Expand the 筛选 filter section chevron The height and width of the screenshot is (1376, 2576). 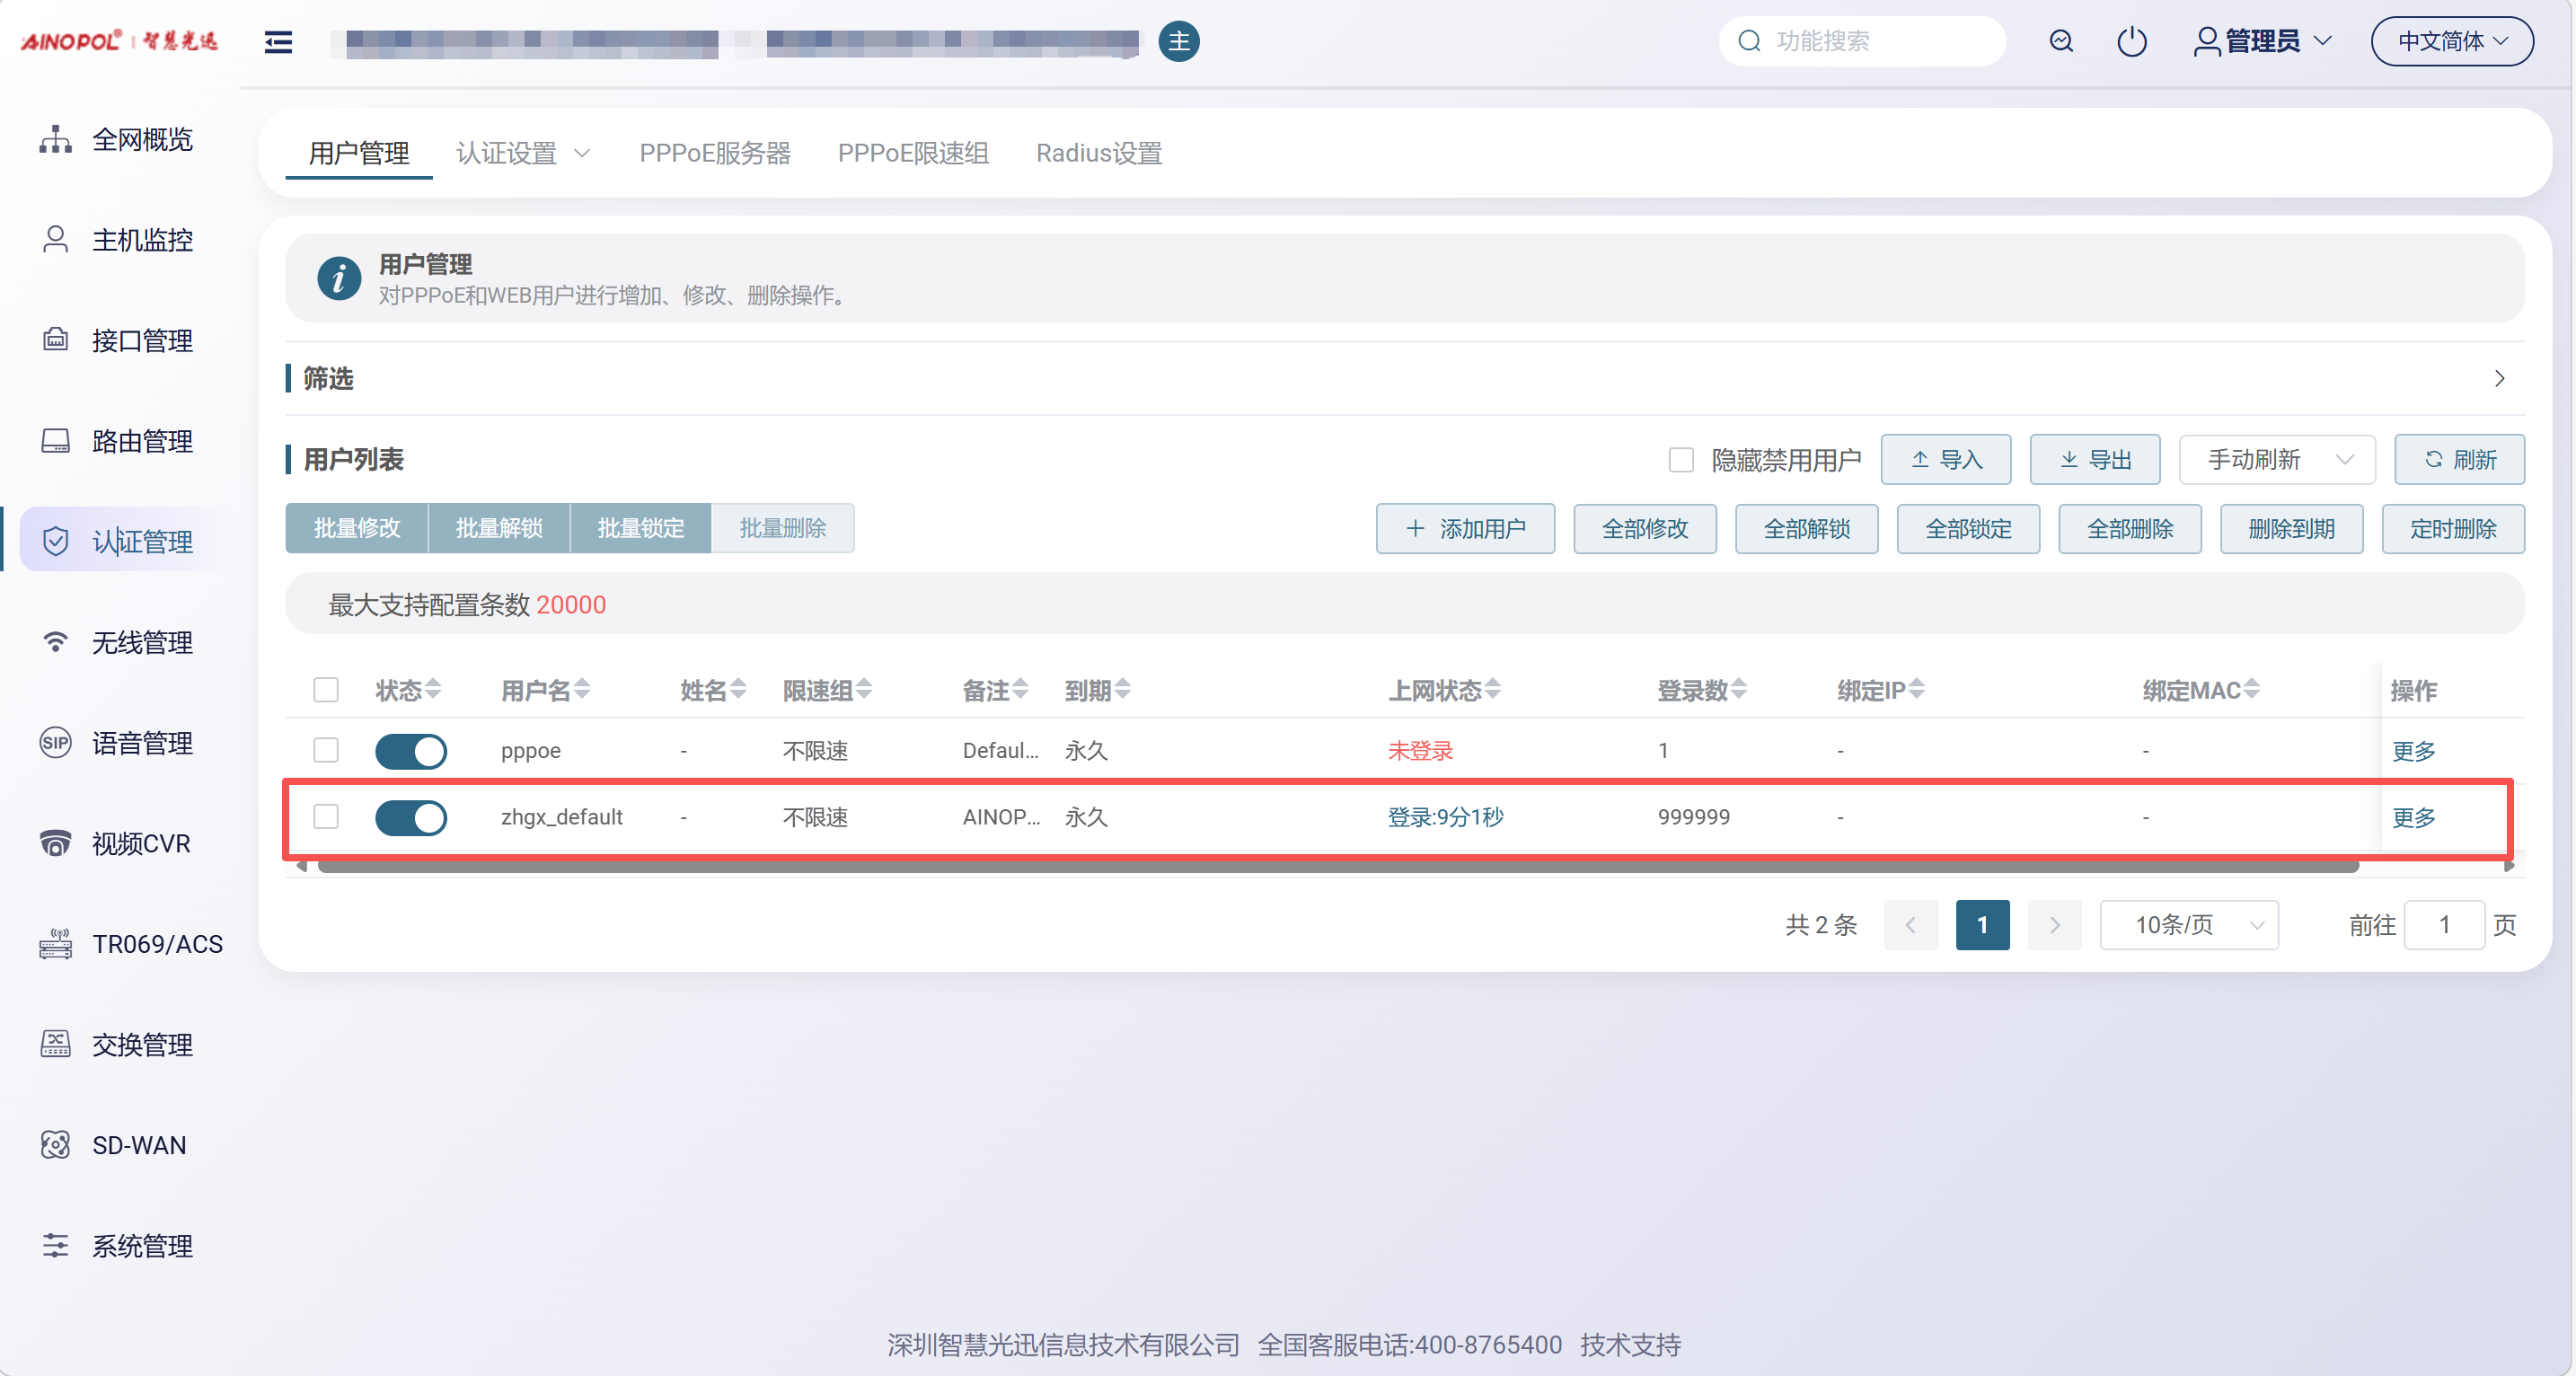click(x=2499, y=379)
